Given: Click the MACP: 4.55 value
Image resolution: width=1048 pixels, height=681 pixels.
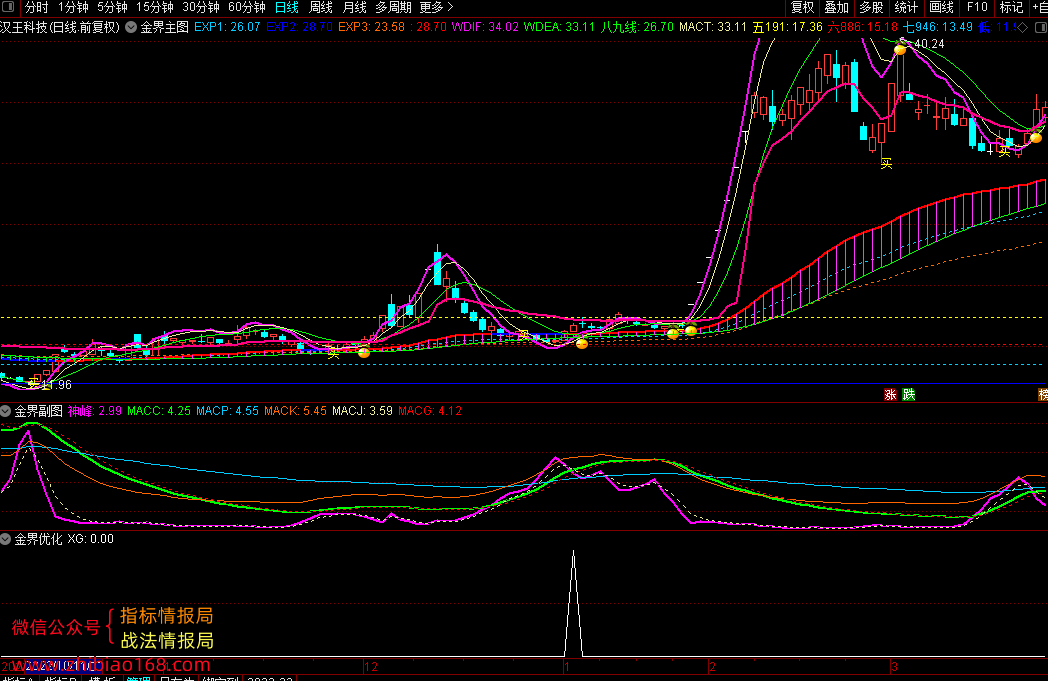Looking at the screenshot, I should click(227, 411).
